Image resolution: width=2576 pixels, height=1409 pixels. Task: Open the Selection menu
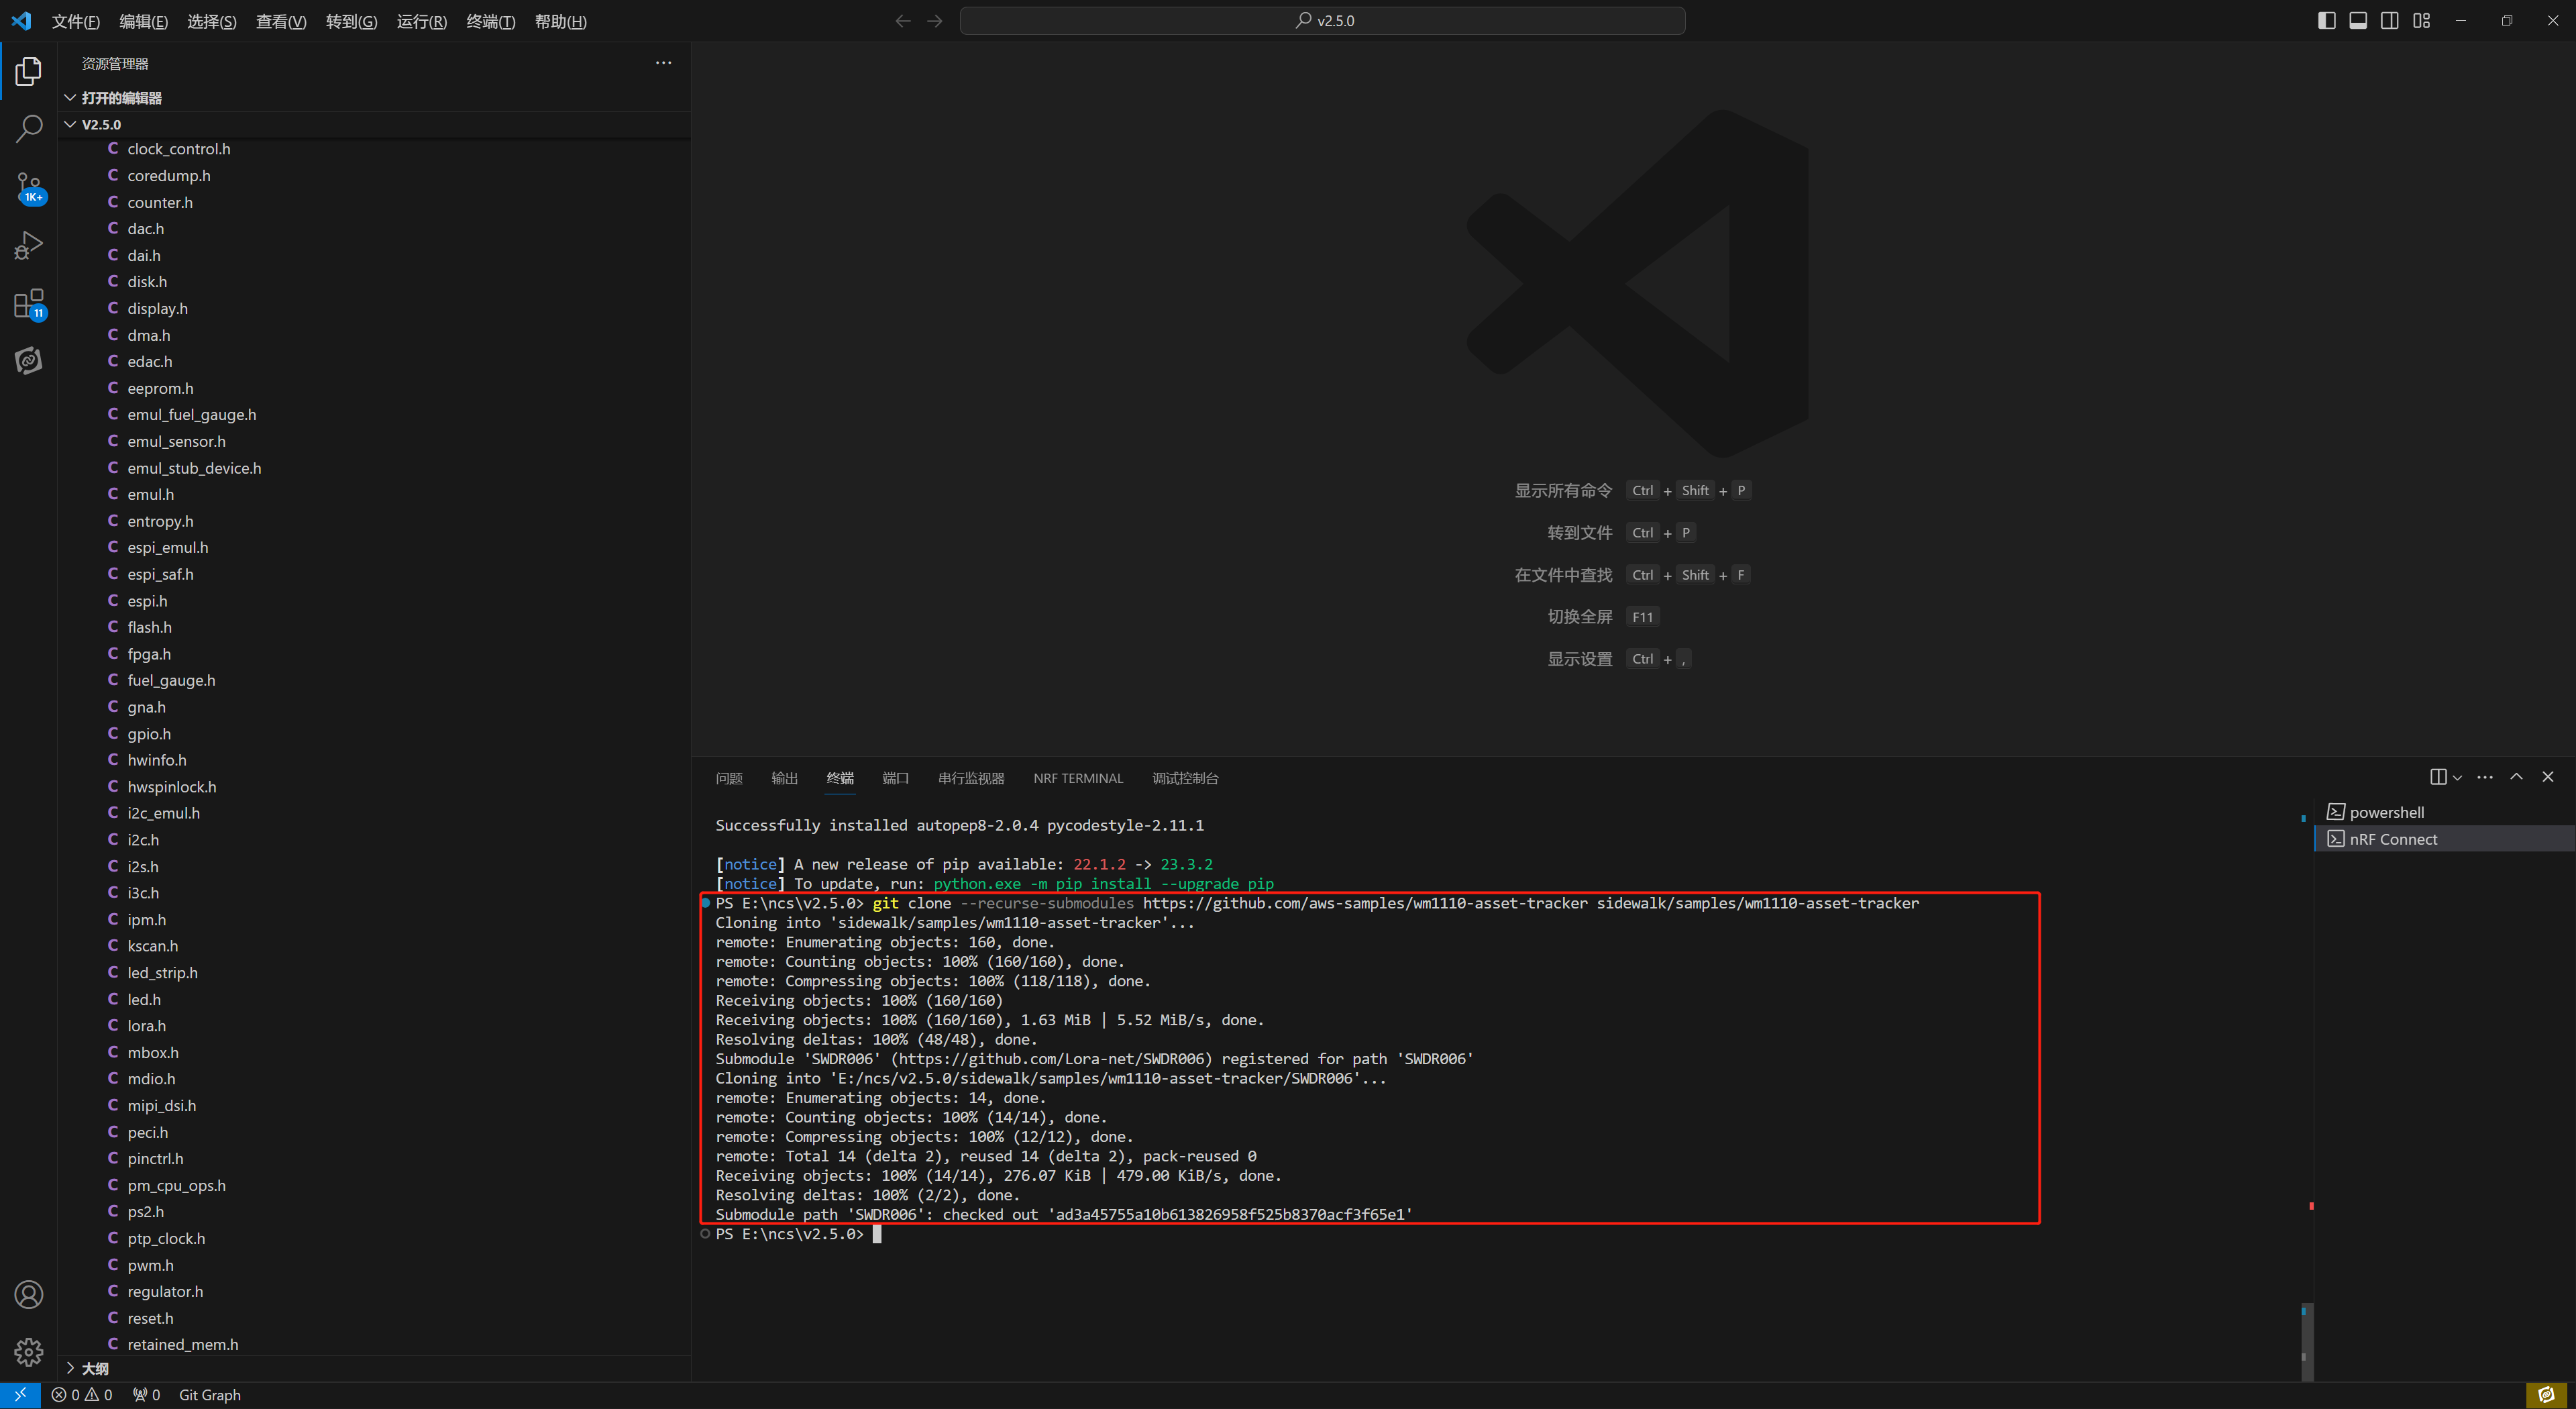[212, 21]
